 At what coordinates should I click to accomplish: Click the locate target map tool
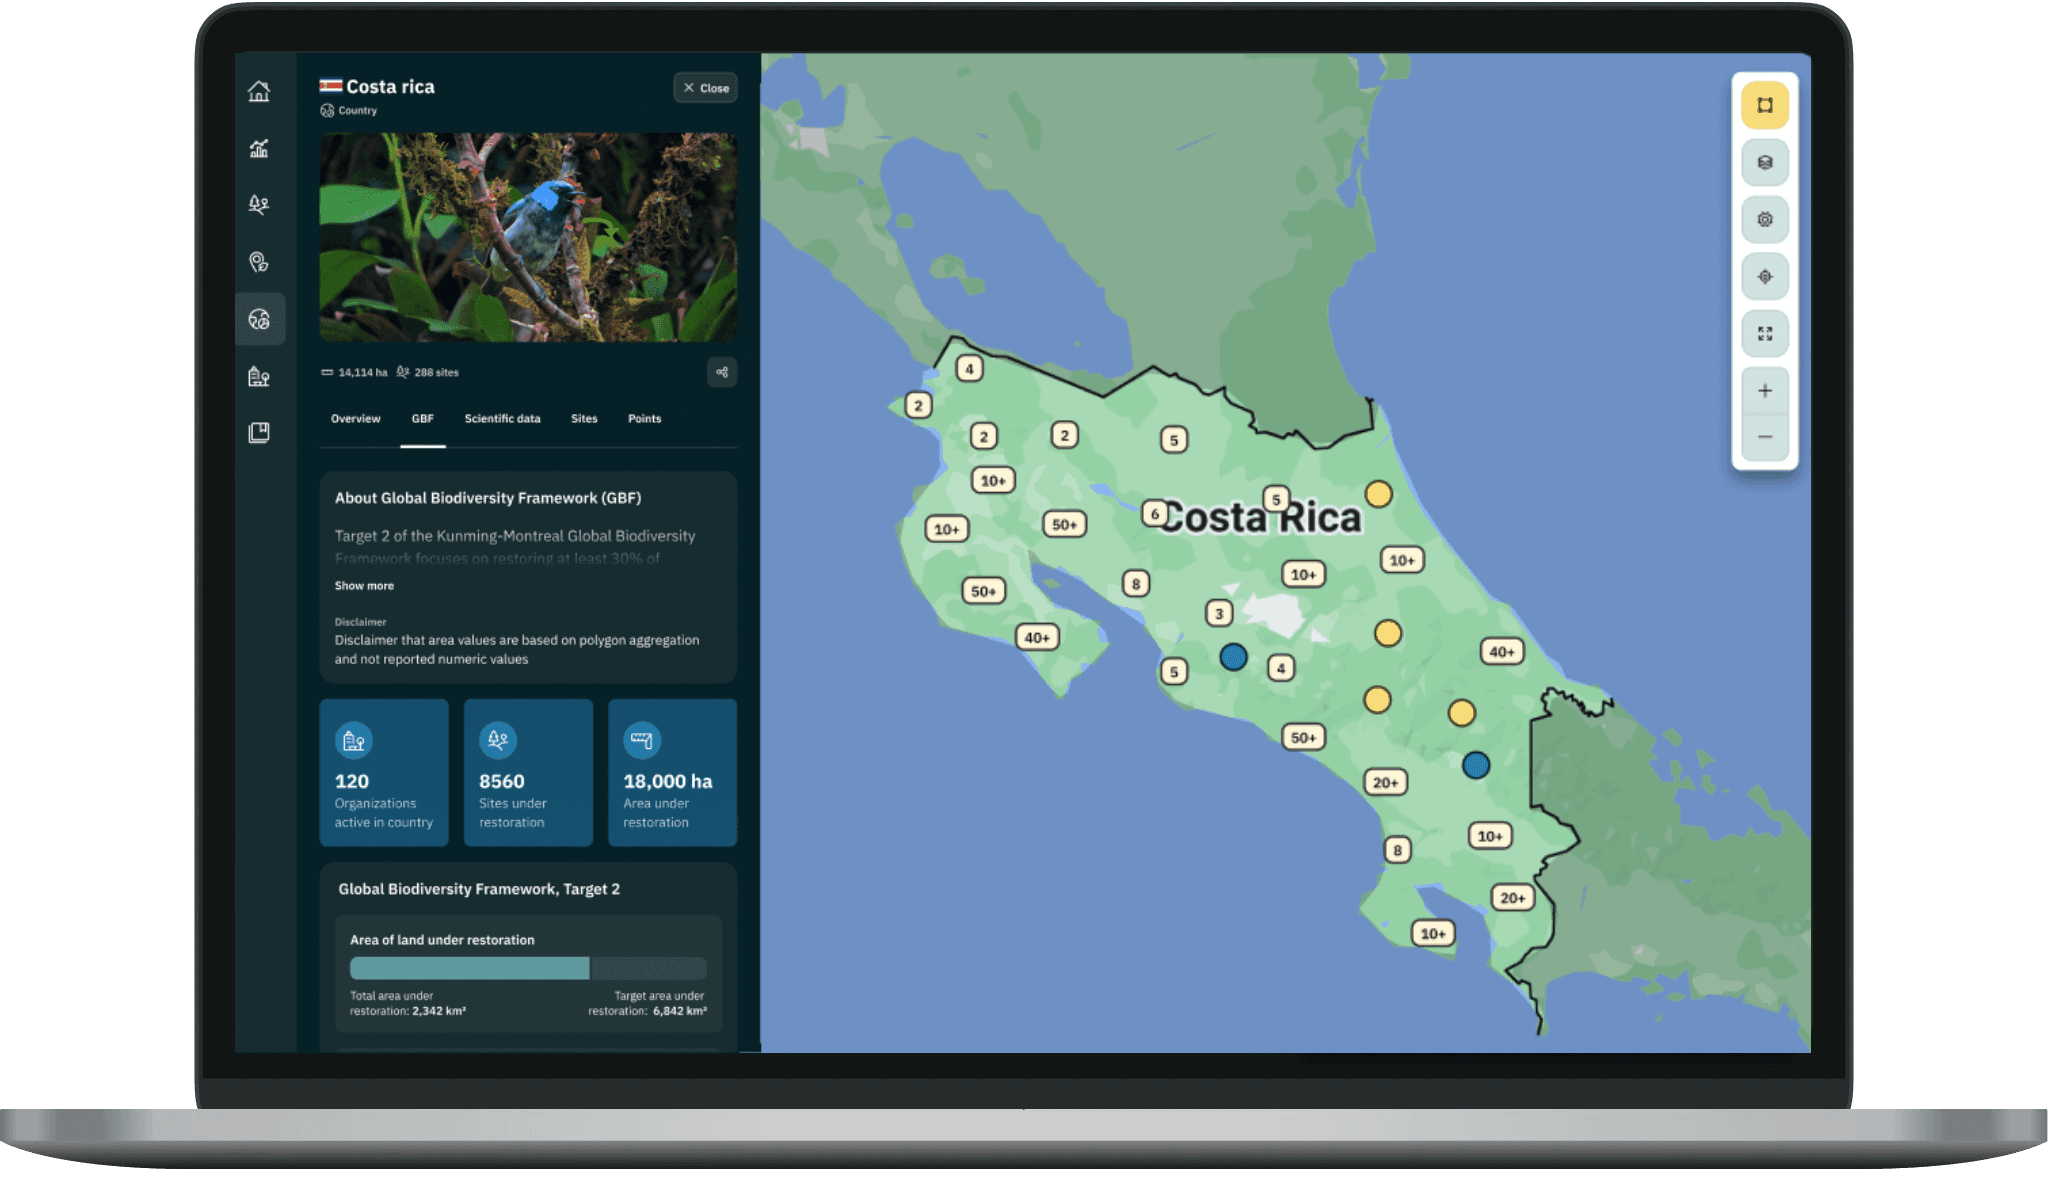(x=1764, y=277)
